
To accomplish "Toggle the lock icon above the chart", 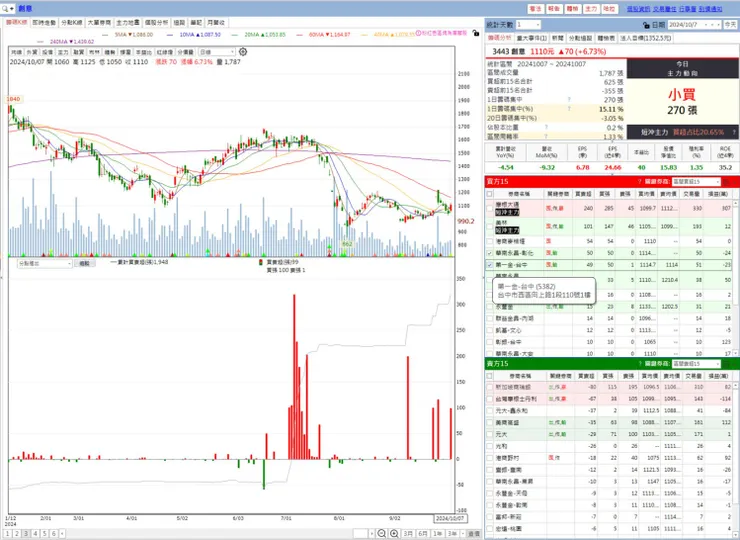I will tap(476, 33).
